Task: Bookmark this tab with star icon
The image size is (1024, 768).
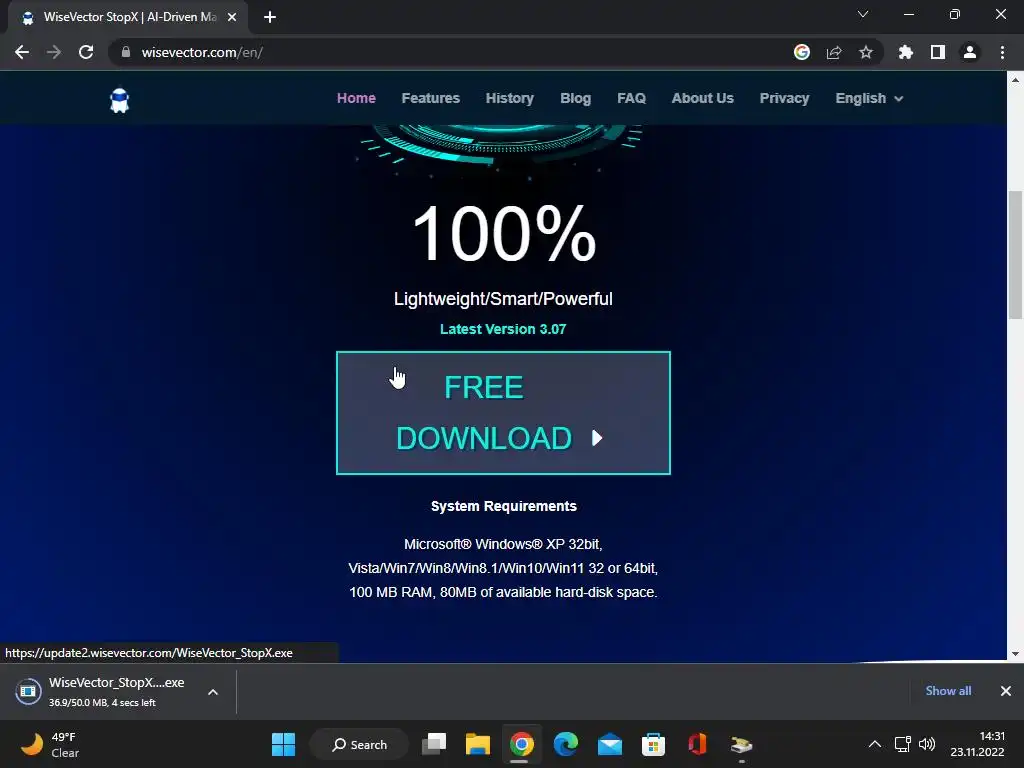Action: [866, 52]
